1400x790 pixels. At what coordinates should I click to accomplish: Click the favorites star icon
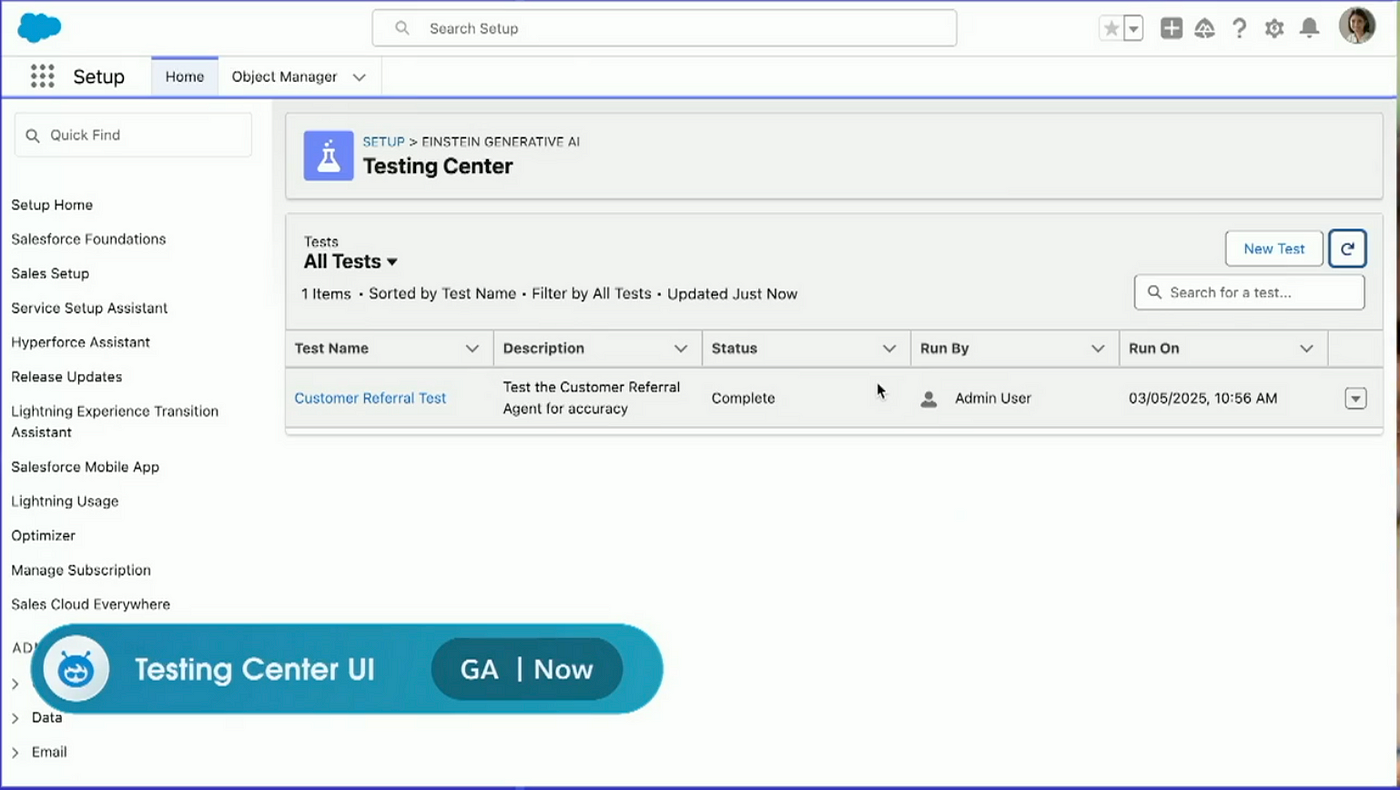tap(1111, 29)
